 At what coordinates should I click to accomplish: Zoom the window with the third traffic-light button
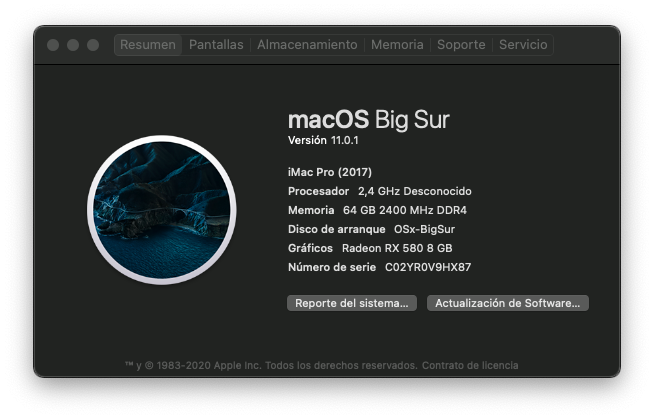(93, 45)
